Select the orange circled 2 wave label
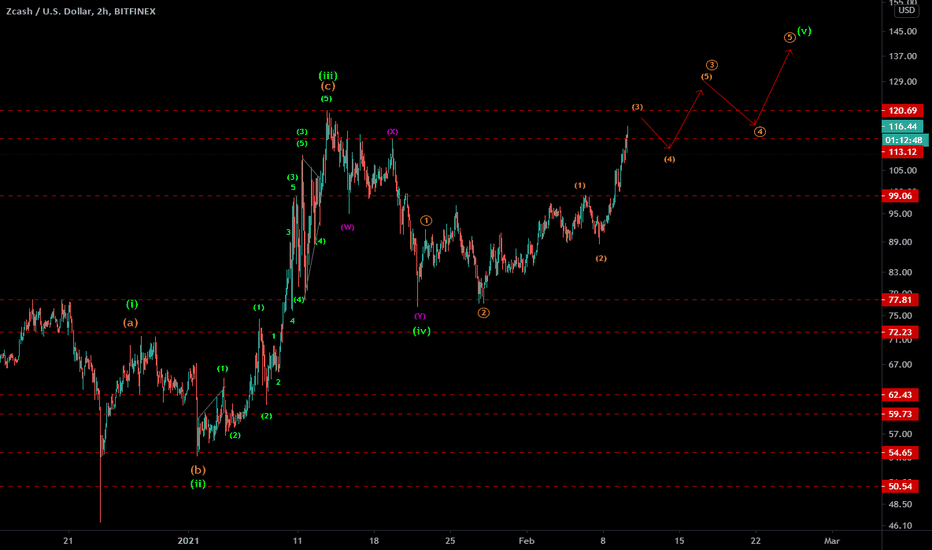The width and height of the screenshot is (932, 550). (x=484, y=313)
